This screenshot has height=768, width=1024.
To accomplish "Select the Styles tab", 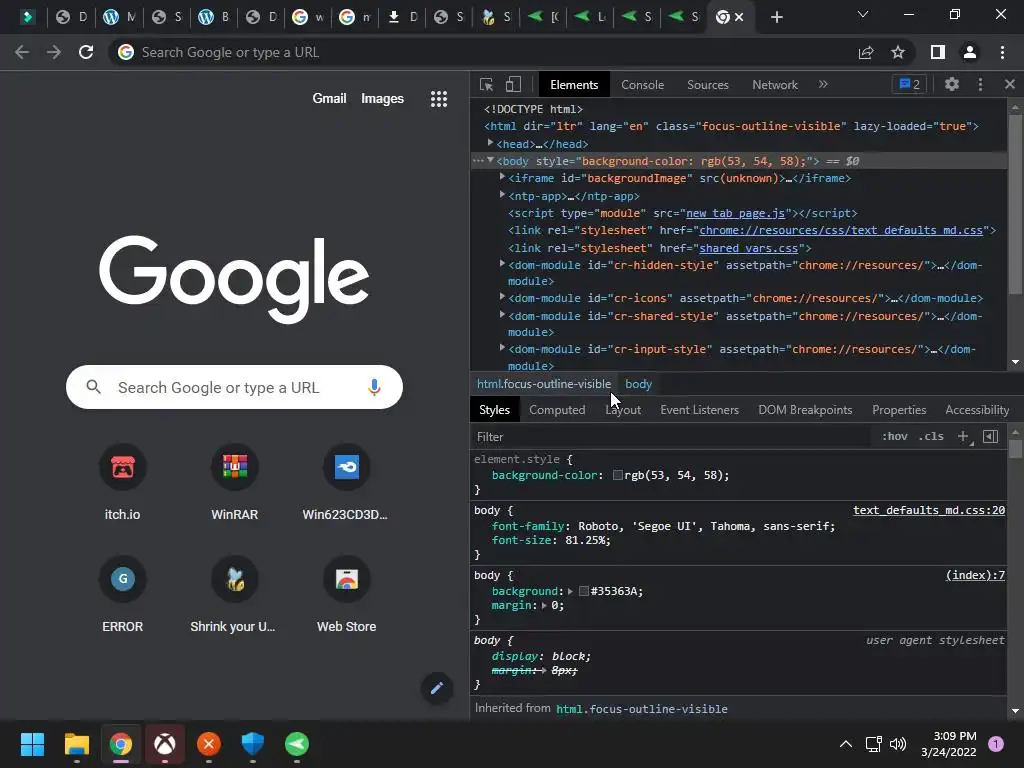I will click(x=494, y=410).
